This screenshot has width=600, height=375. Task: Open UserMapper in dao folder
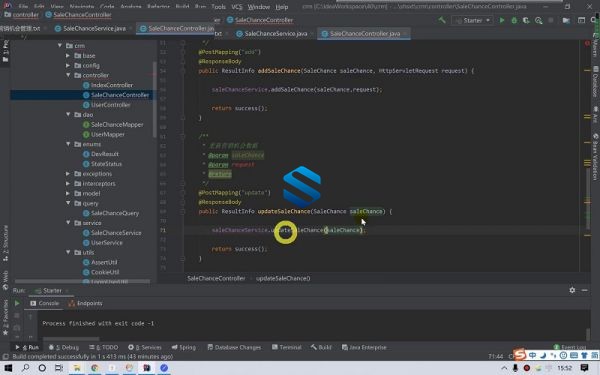point(104,134)
